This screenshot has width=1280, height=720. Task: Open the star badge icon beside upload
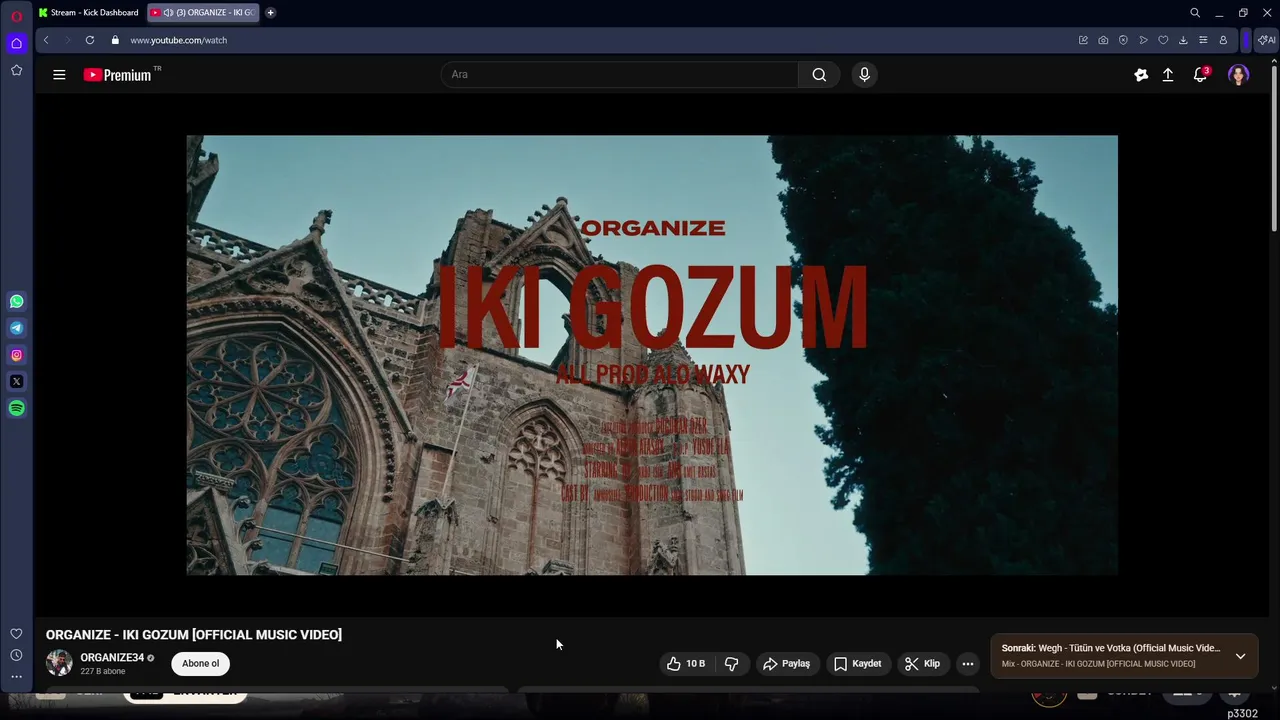(x=1141, y=75)
